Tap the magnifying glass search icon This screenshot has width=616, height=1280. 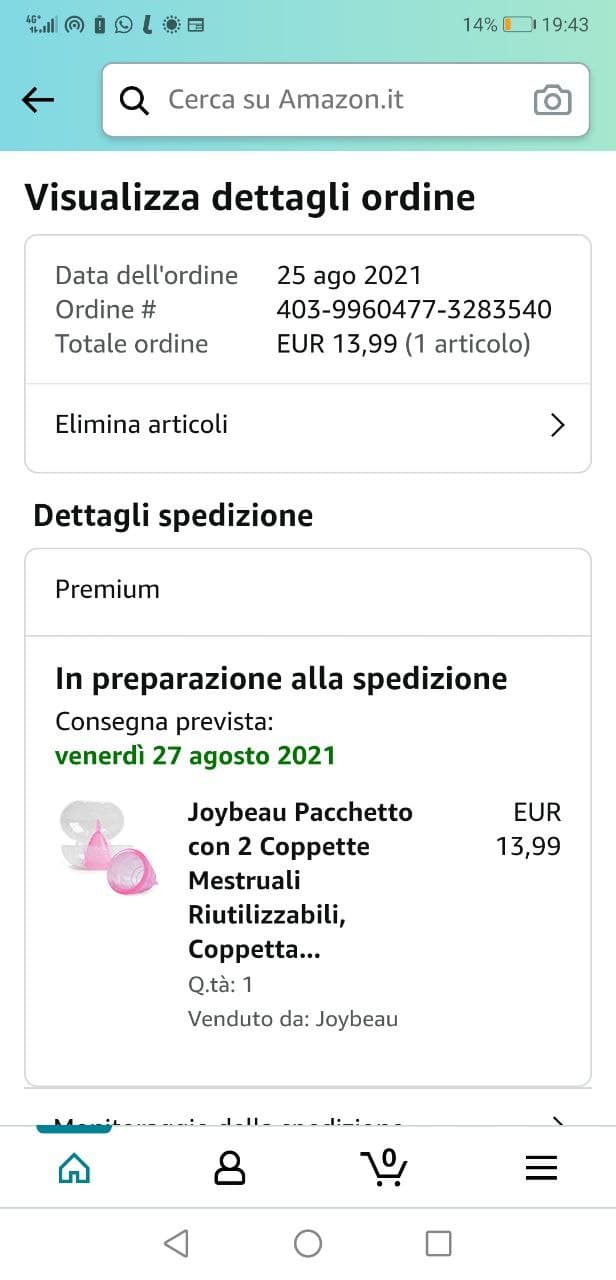click(134, 100)
